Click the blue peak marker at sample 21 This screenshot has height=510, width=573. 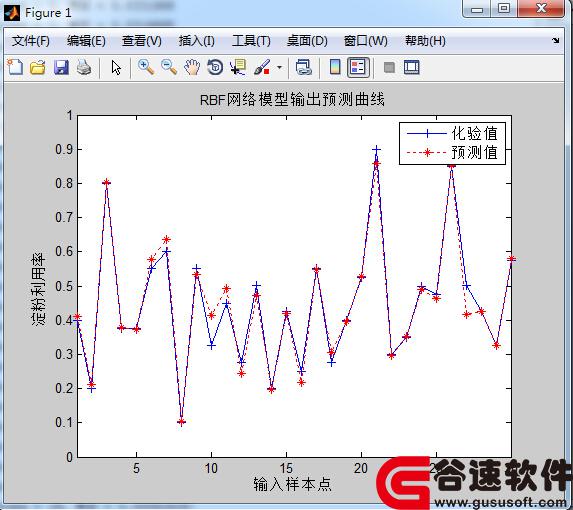click(376, 149)
